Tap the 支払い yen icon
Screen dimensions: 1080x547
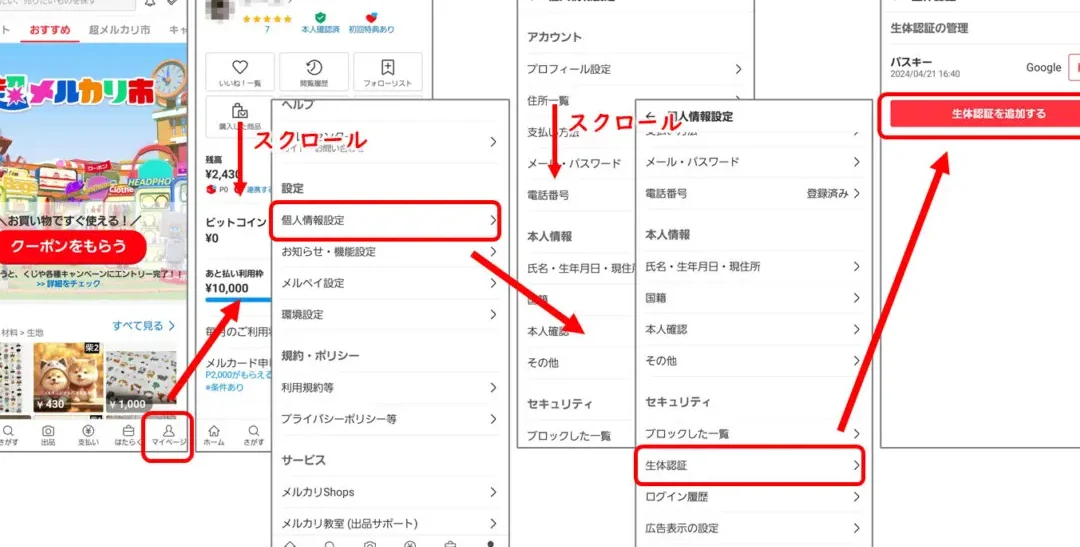[x=87, y=435]
